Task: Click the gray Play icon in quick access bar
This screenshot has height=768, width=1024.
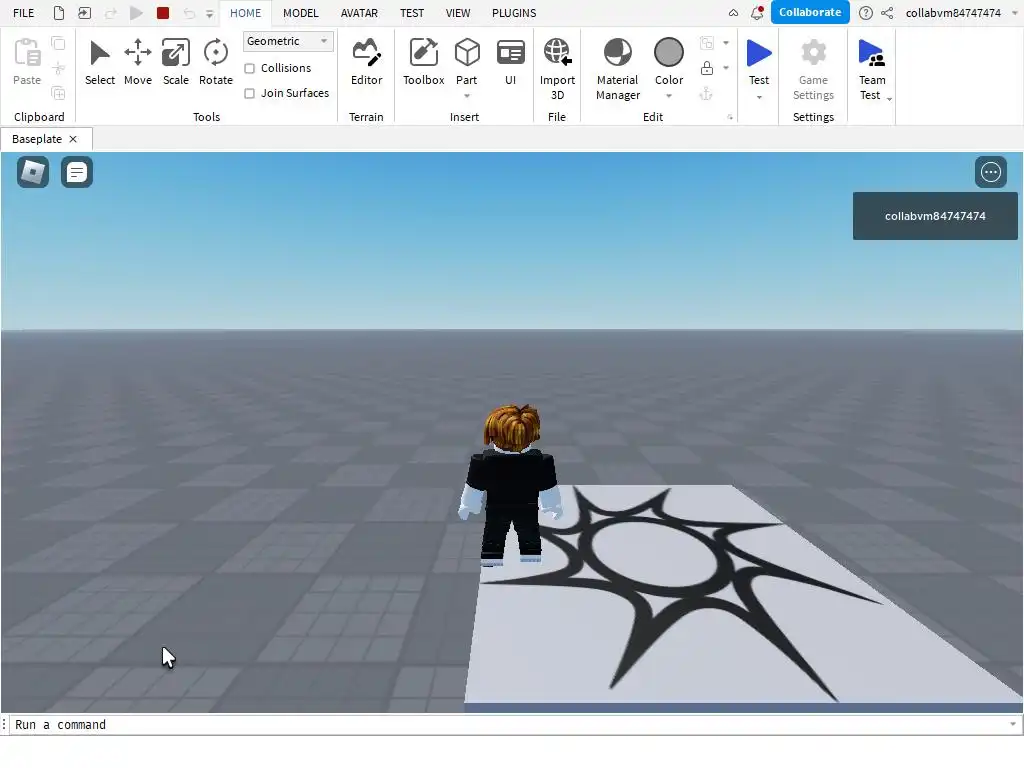Action: tap(136, 12)
